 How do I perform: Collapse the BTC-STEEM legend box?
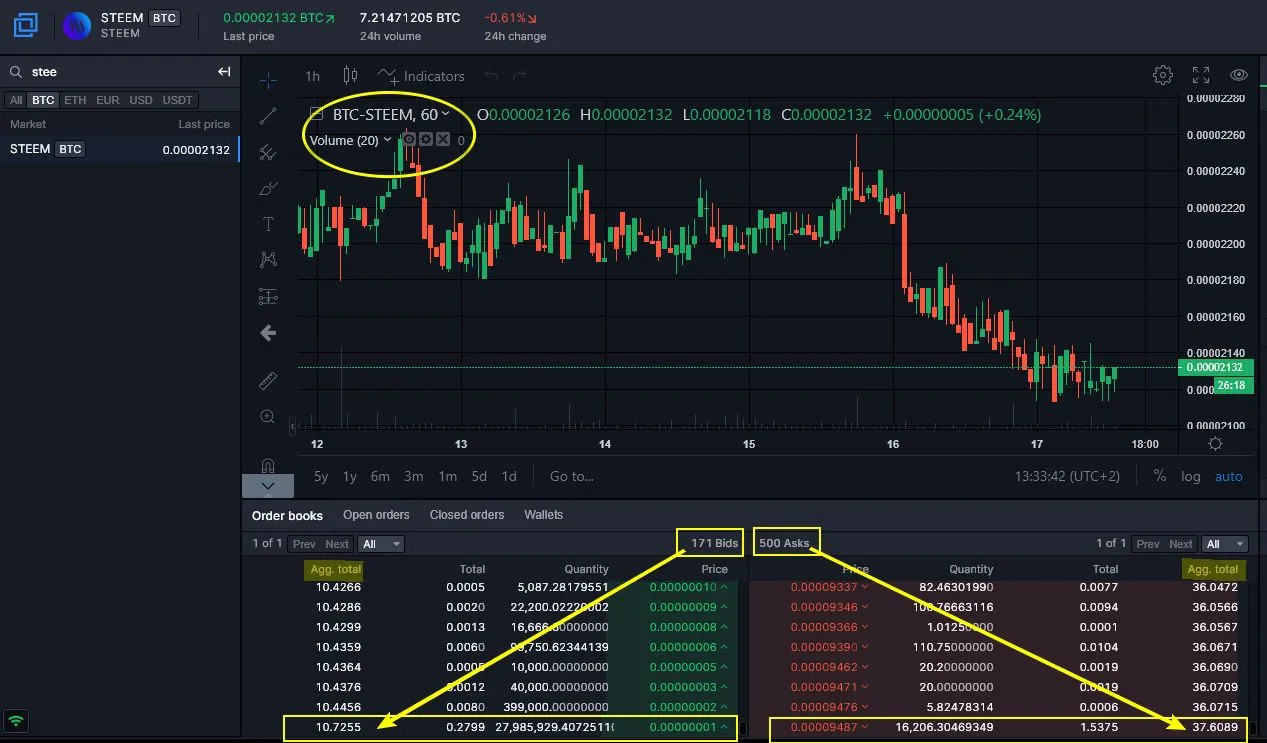point(316,115)
